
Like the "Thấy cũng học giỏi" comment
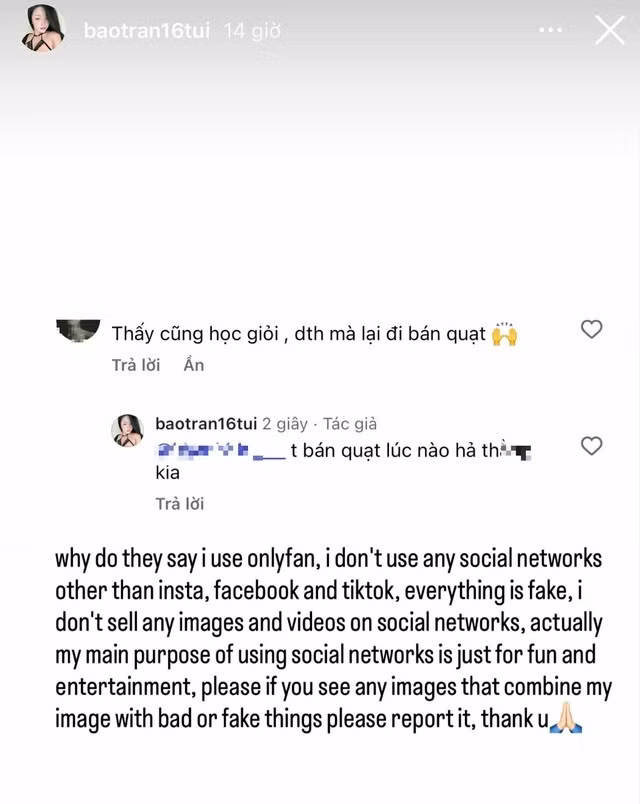(591, 329)
